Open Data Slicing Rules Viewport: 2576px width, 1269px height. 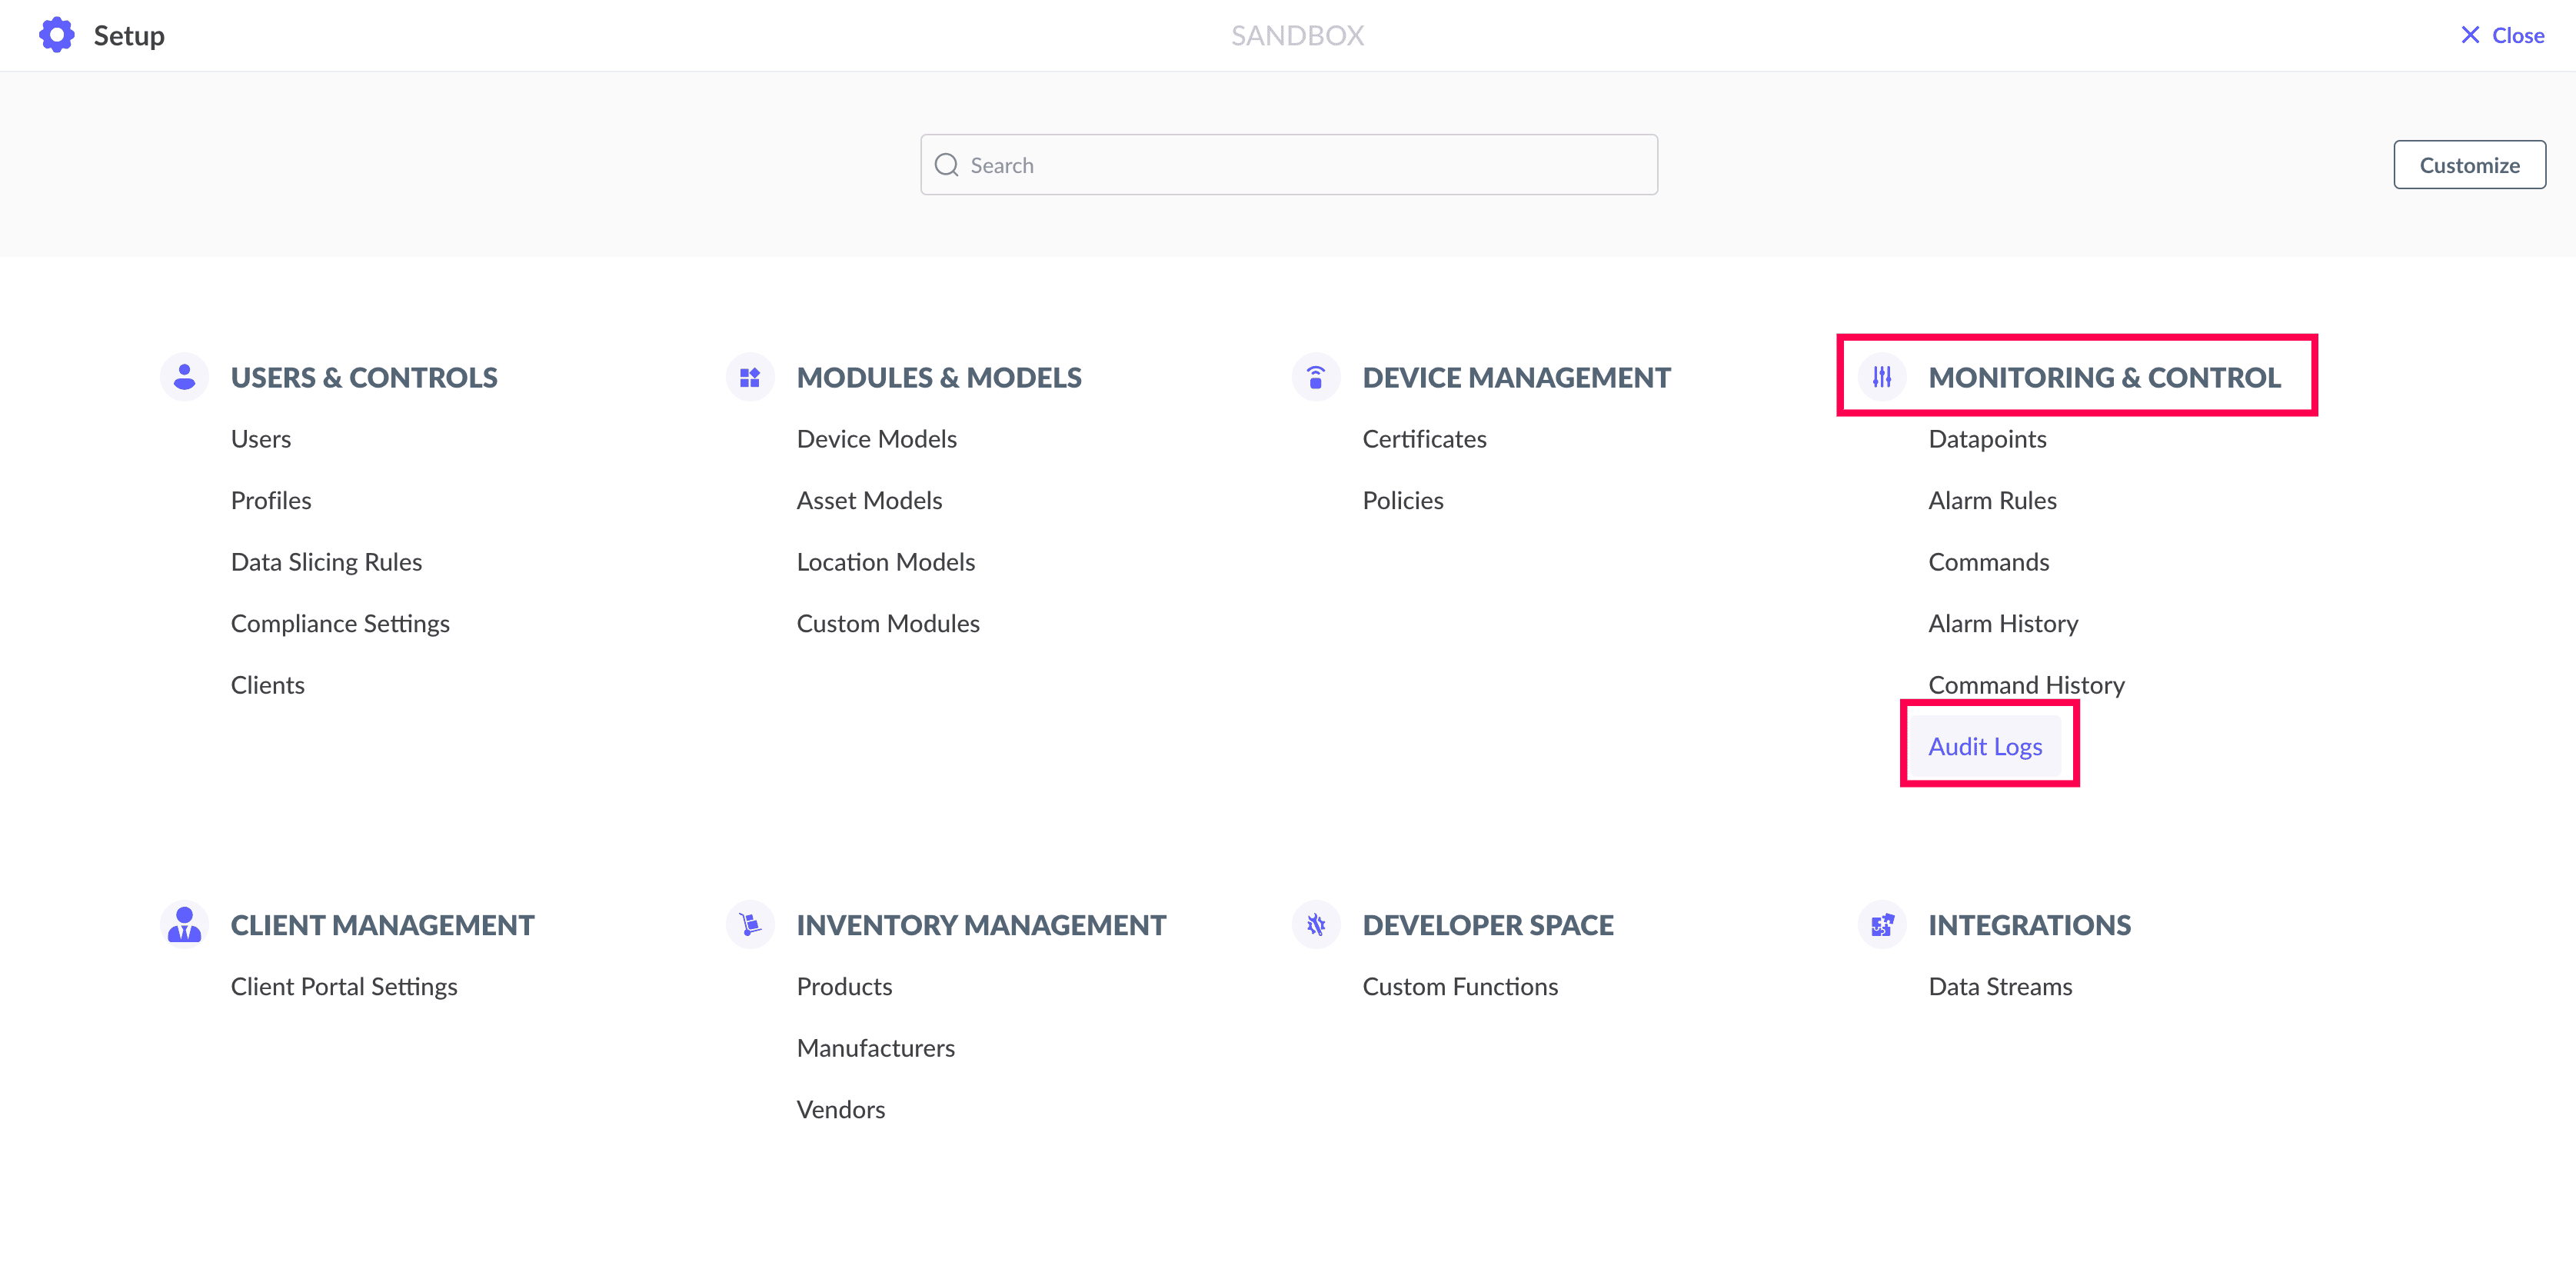click(326, 561)
